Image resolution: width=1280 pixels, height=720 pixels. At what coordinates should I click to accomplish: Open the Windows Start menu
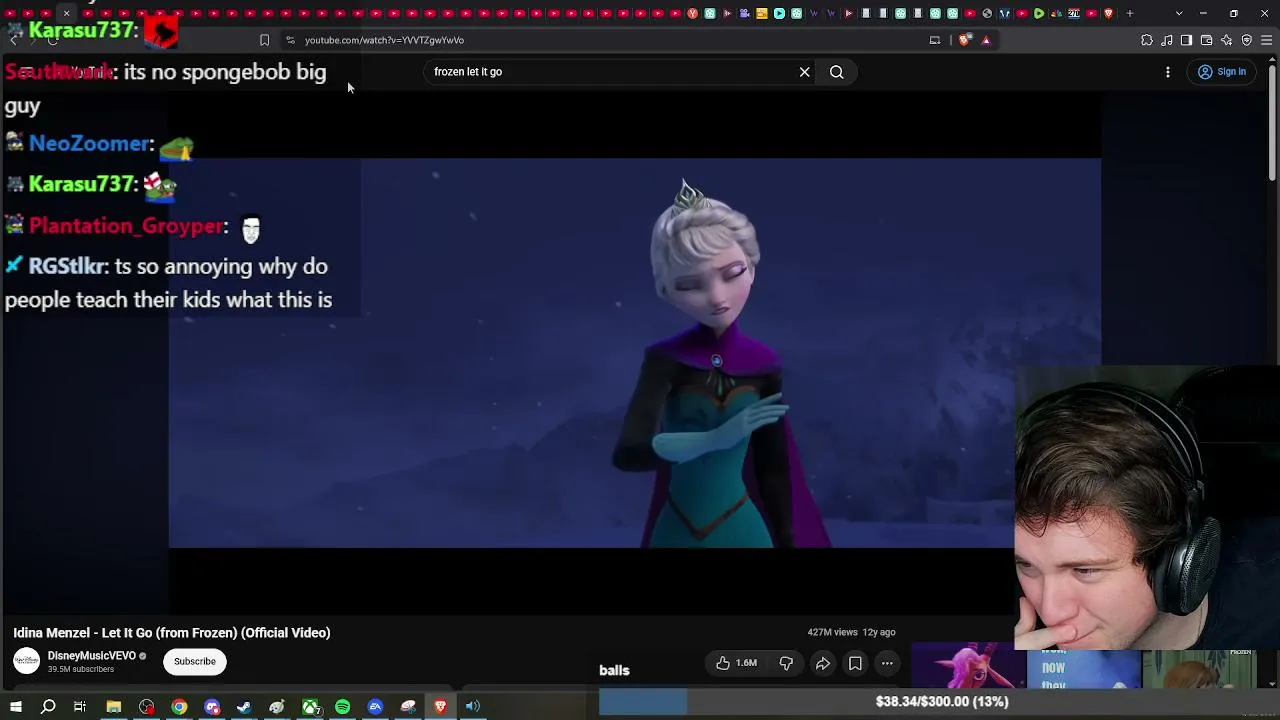15,707
